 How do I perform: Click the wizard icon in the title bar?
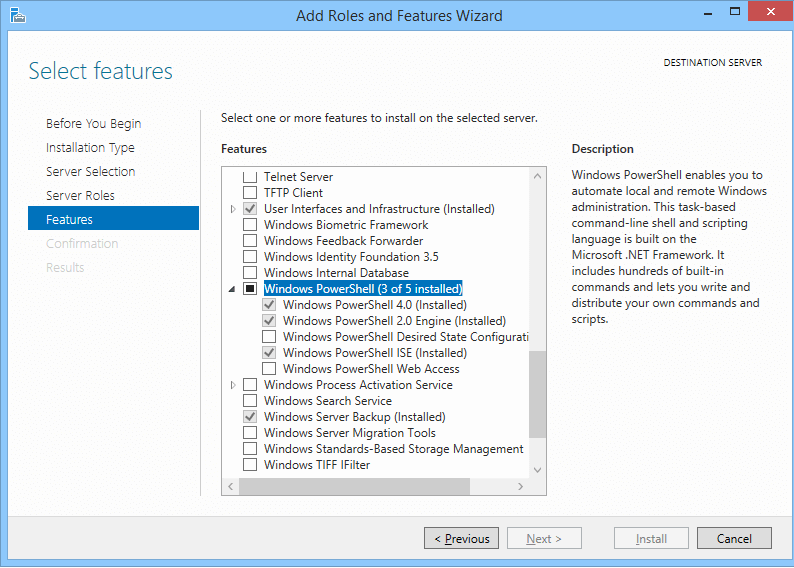[x=17, y=15]
